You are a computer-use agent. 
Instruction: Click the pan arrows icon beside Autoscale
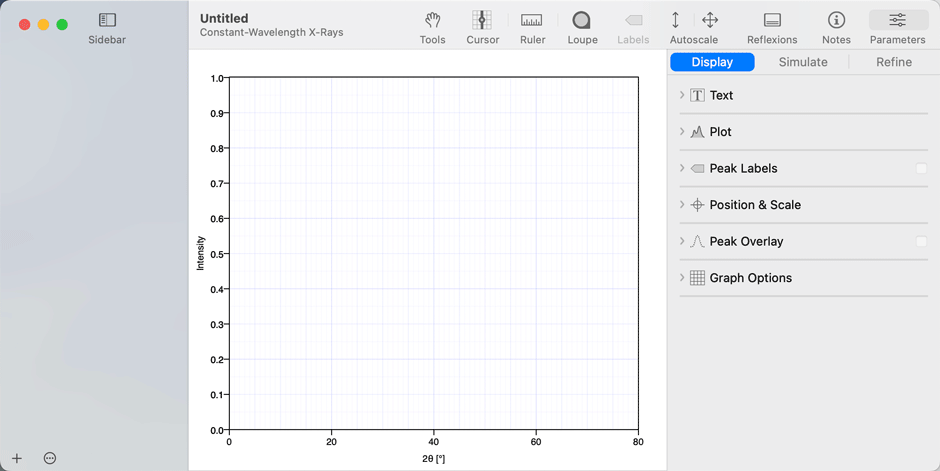[710, 21]
